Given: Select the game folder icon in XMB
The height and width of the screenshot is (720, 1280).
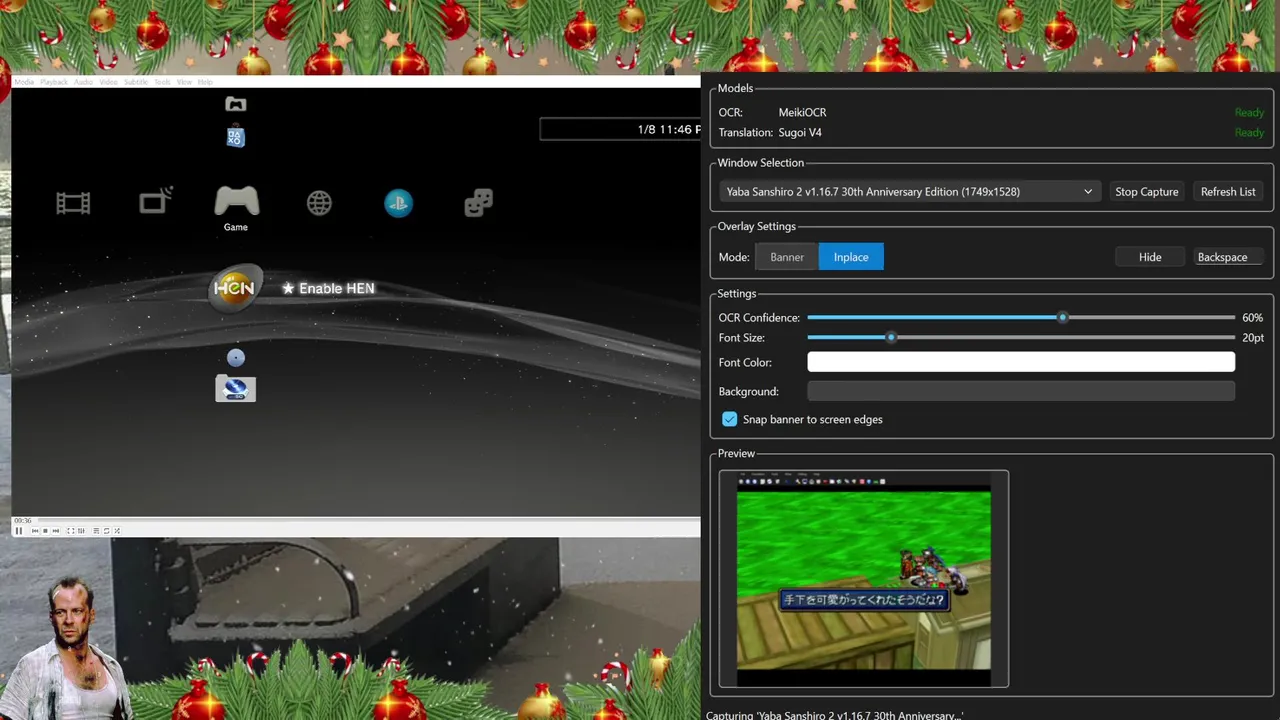Looking at the screenshot, I should click(236, 104).
